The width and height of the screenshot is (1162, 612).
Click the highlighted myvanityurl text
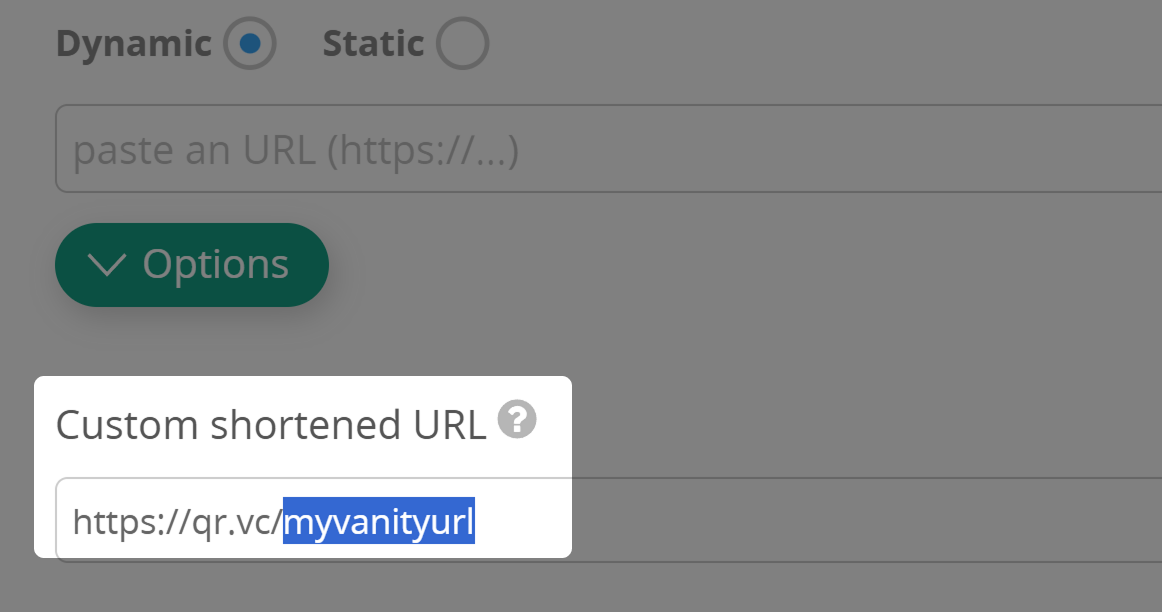(379, 521)
